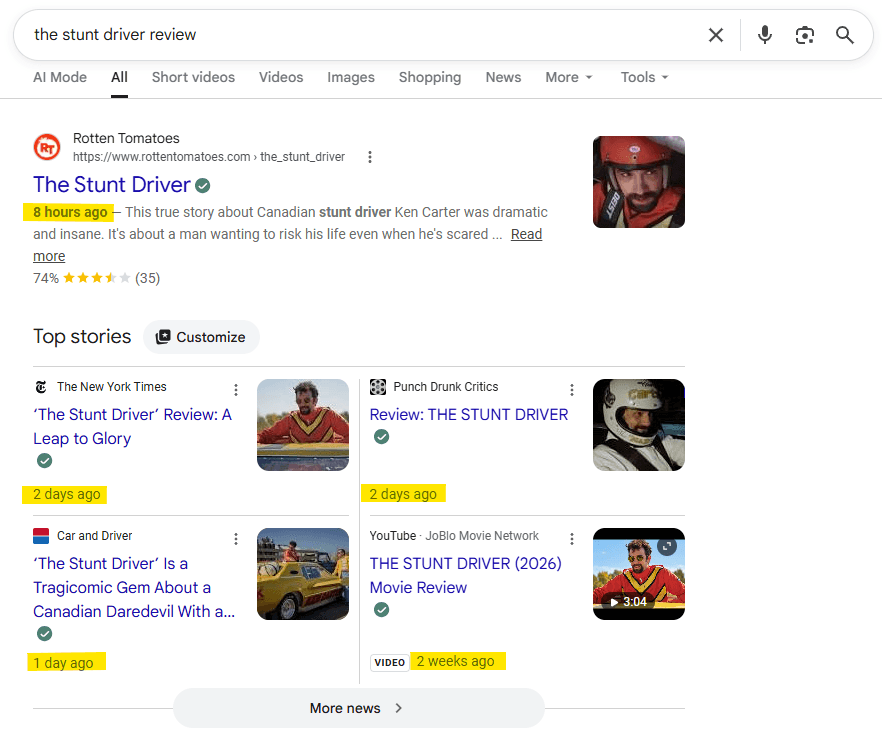Run search with the magnifying glass icon
This screenshot has width=882, height=753.
[844, 35]
